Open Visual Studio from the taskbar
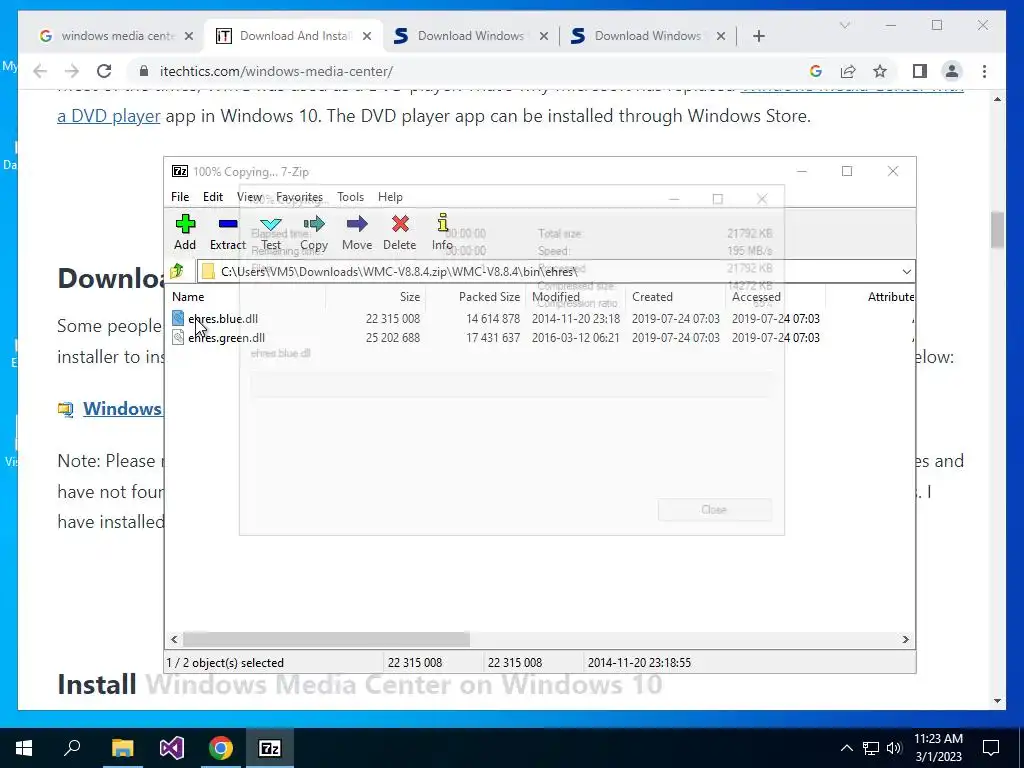Image resolution: width=1024 pixels, height=768 pixels. (172, 748)
